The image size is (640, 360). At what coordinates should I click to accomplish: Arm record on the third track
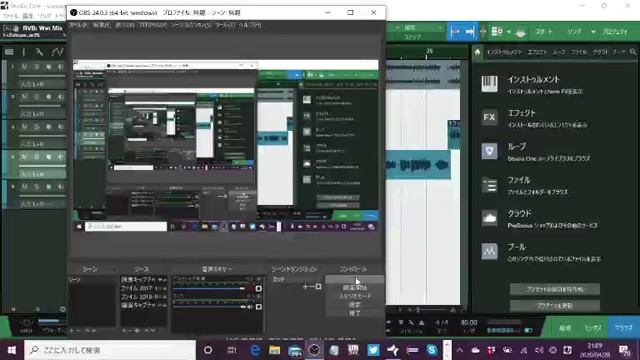[x=49, y=127]
